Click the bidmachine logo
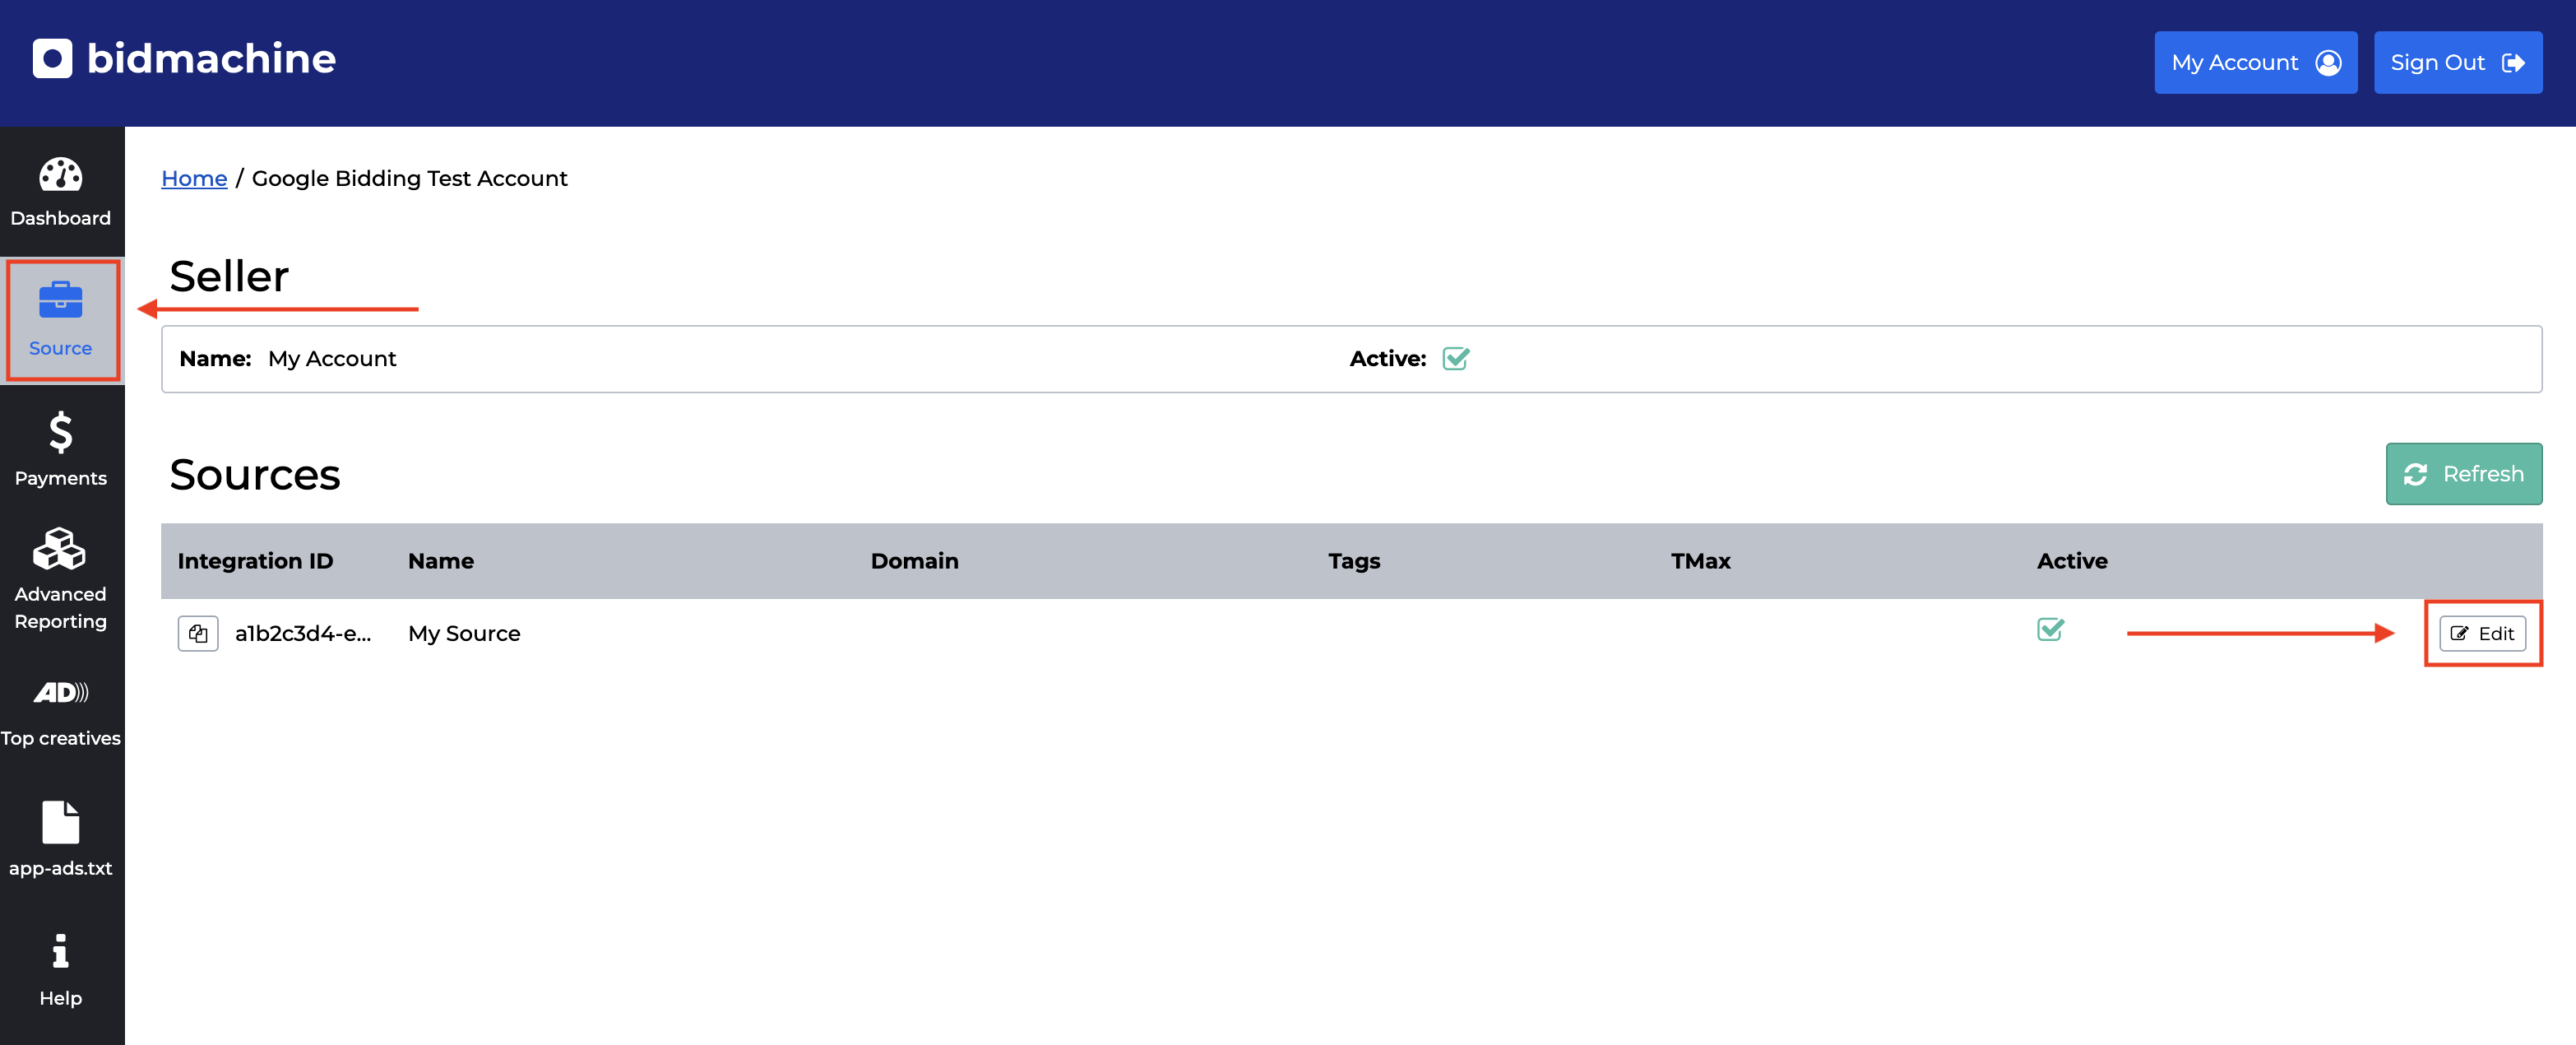2576x1045 pixels. coord(184,58)
